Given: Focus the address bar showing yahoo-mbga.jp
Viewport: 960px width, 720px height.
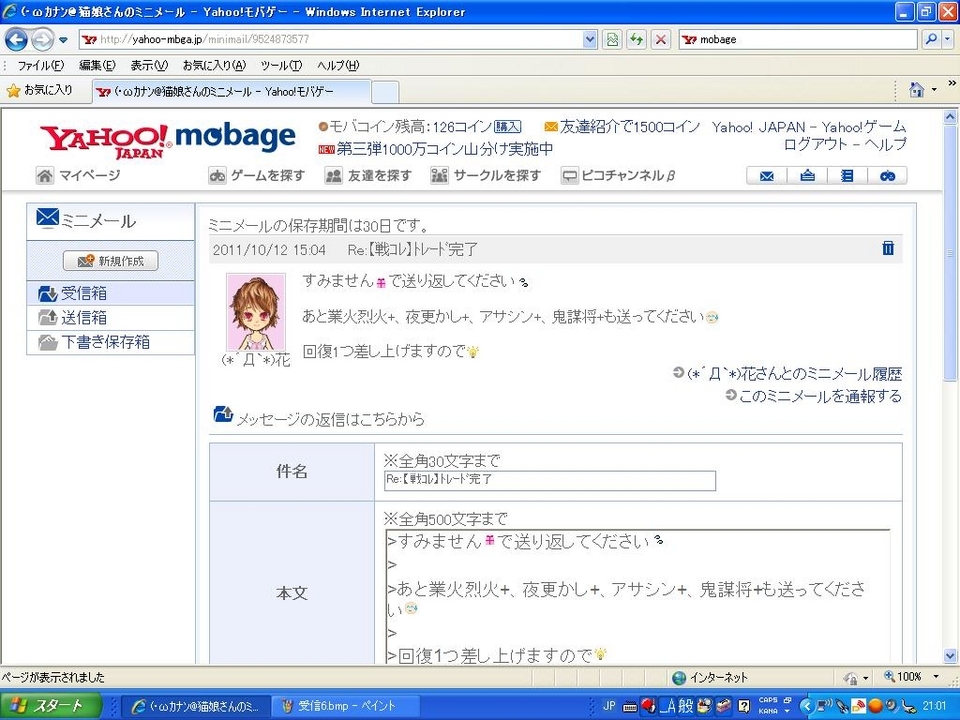Looking at the screenshot, I should coord(331,40).
